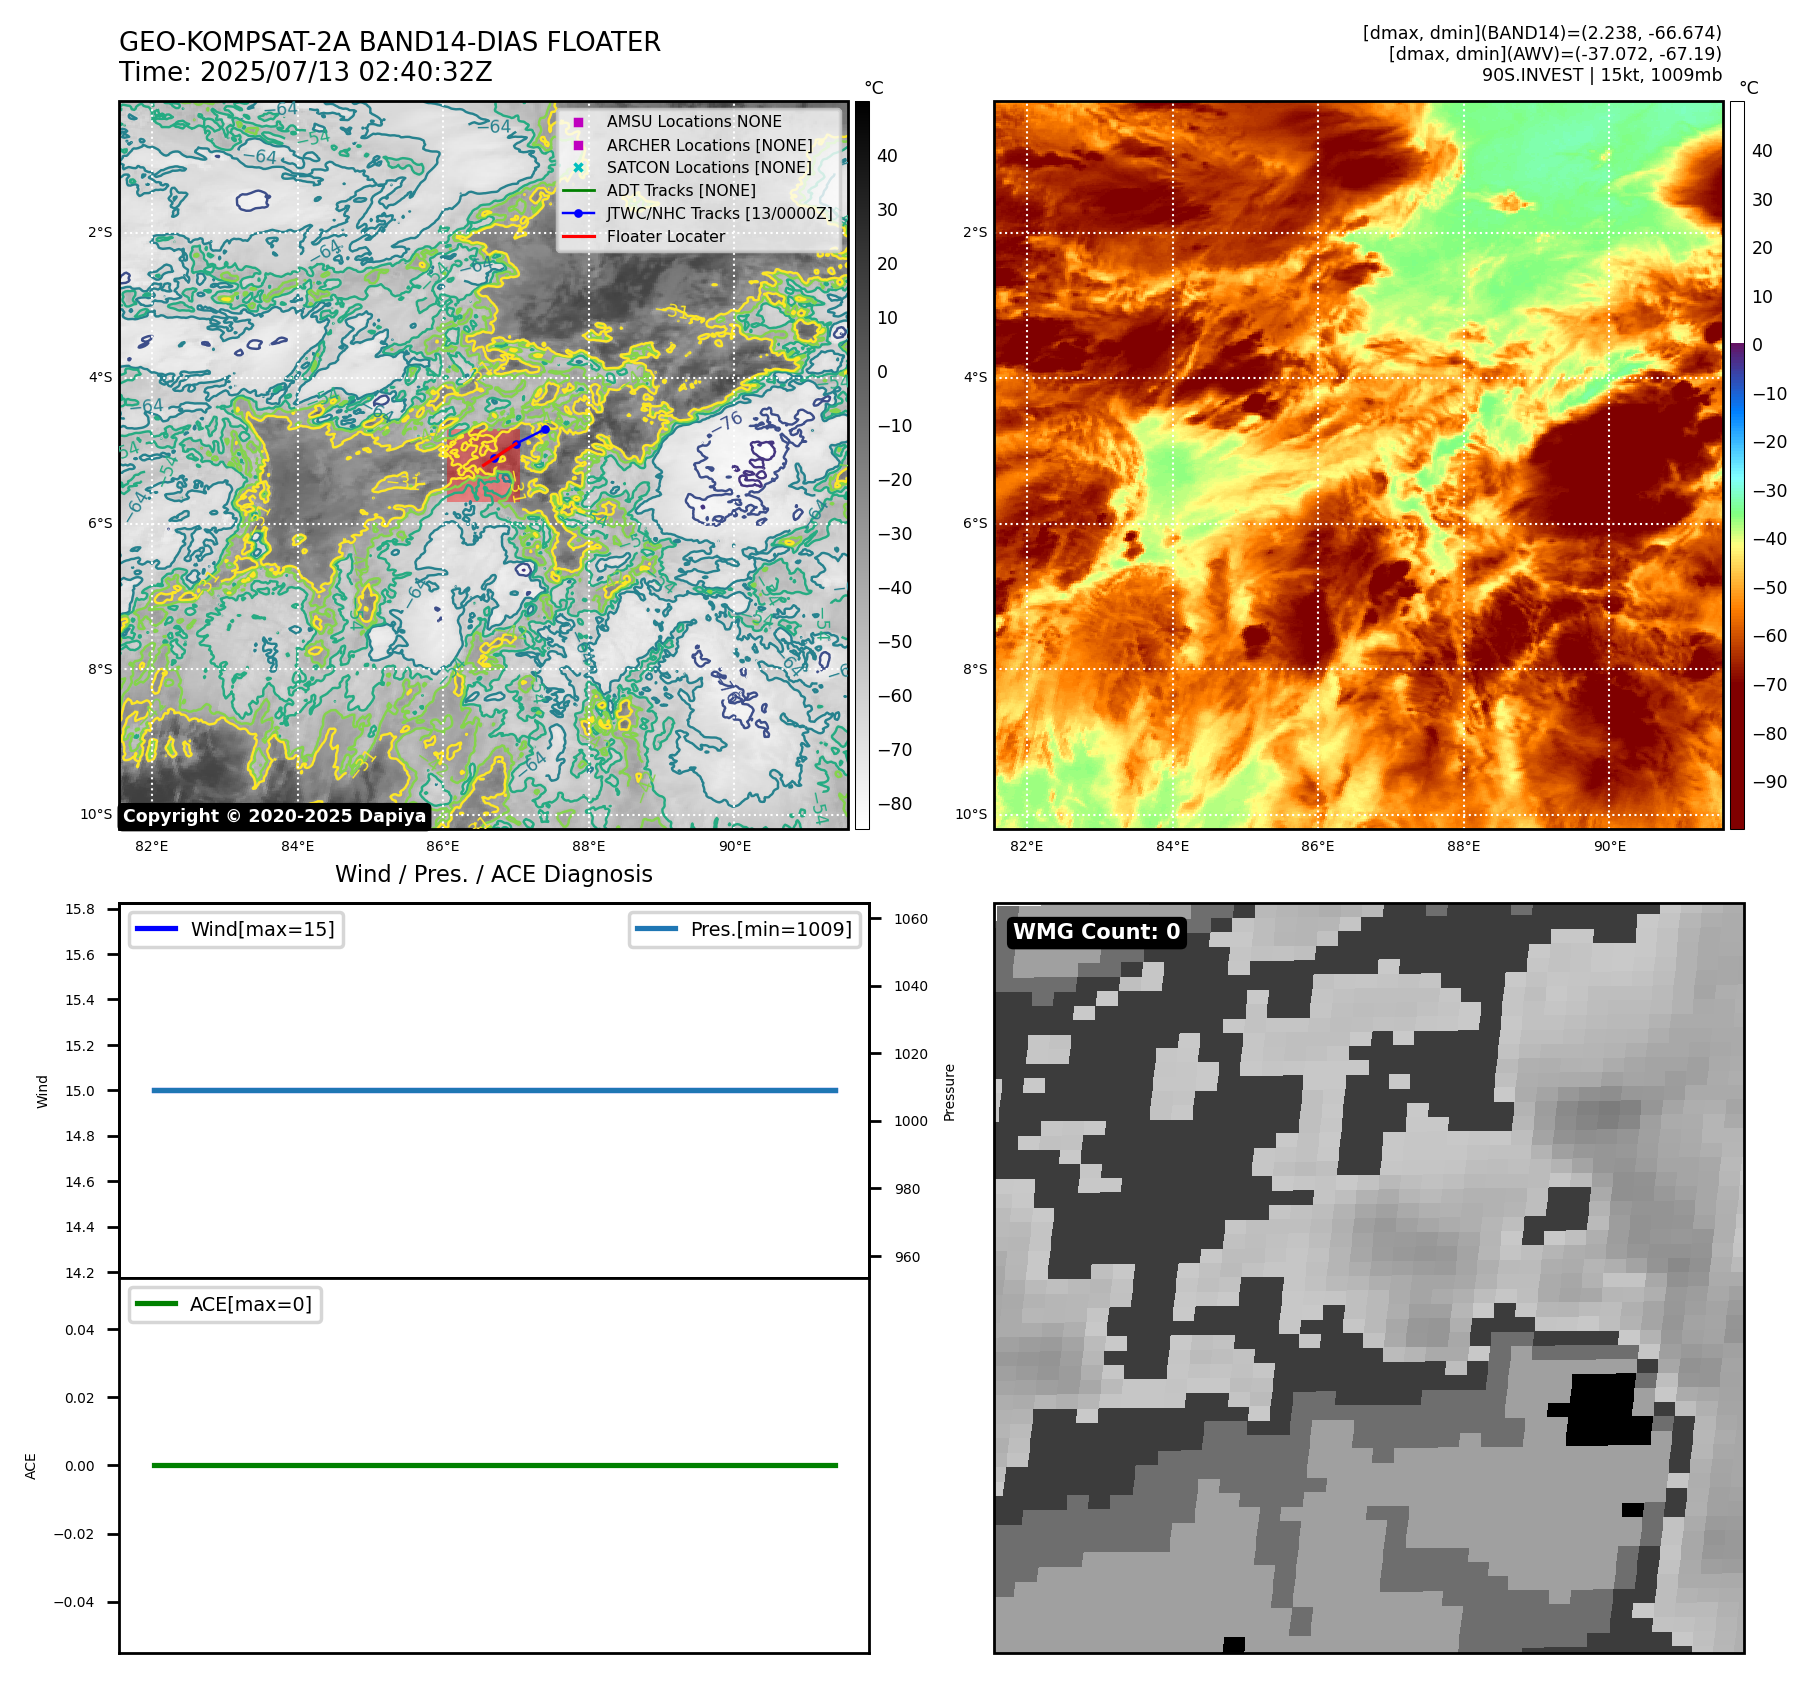Click the '82°E' label under the left map

pyautogui.click(x=152, y=846)
